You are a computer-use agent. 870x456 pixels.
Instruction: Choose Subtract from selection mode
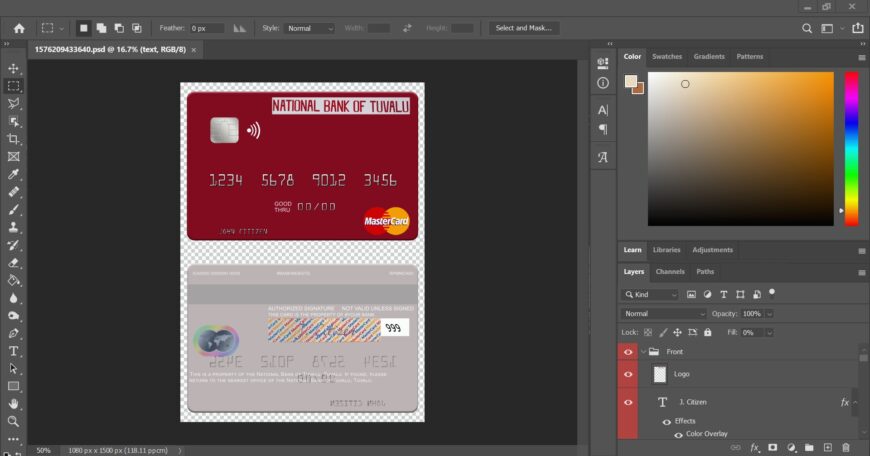[x=119, y=28]
